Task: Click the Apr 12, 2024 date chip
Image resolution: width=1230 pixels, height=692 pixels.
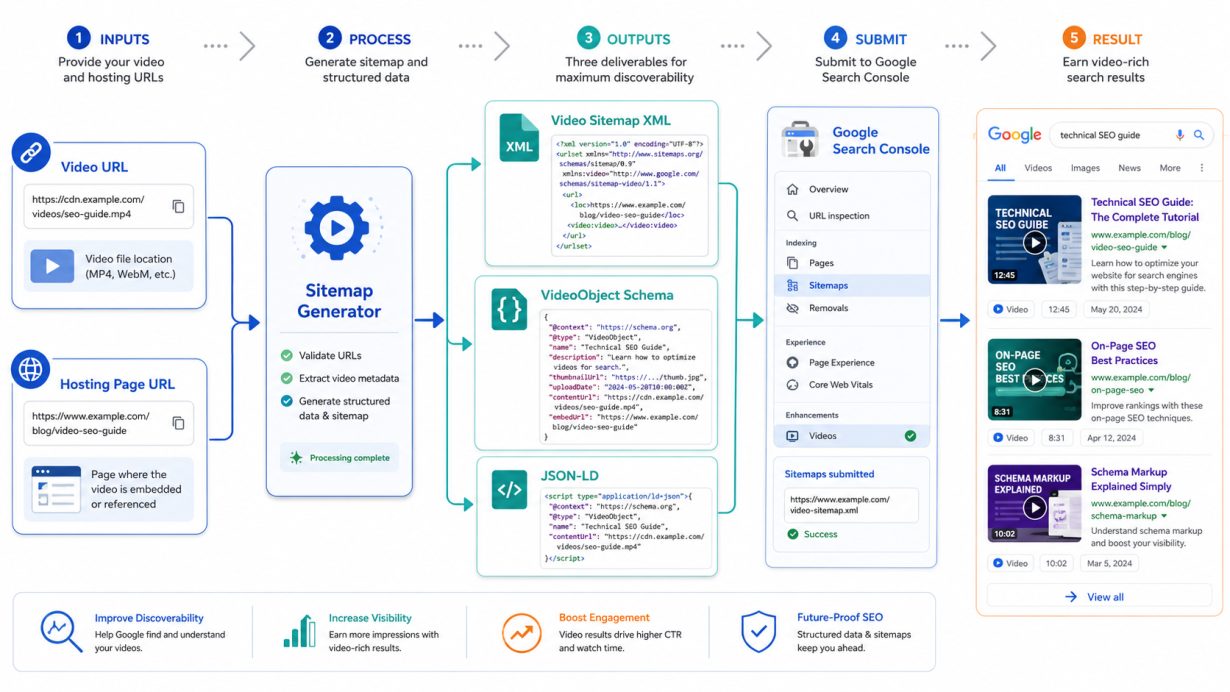Action: pyautogui.click(x=1112, y=437)
